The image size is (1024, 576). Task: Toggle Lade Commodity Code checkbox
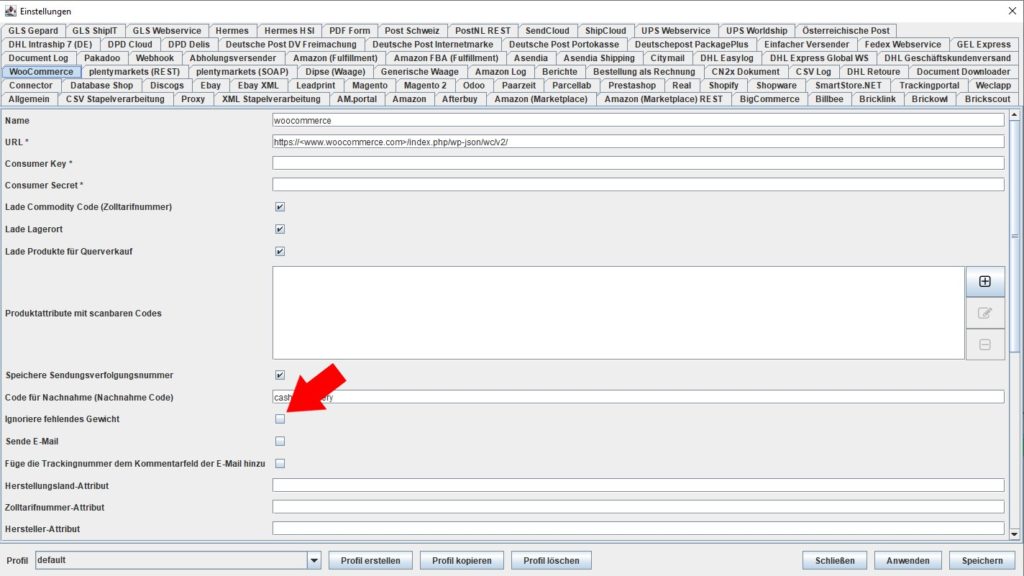tap(280, 207)
